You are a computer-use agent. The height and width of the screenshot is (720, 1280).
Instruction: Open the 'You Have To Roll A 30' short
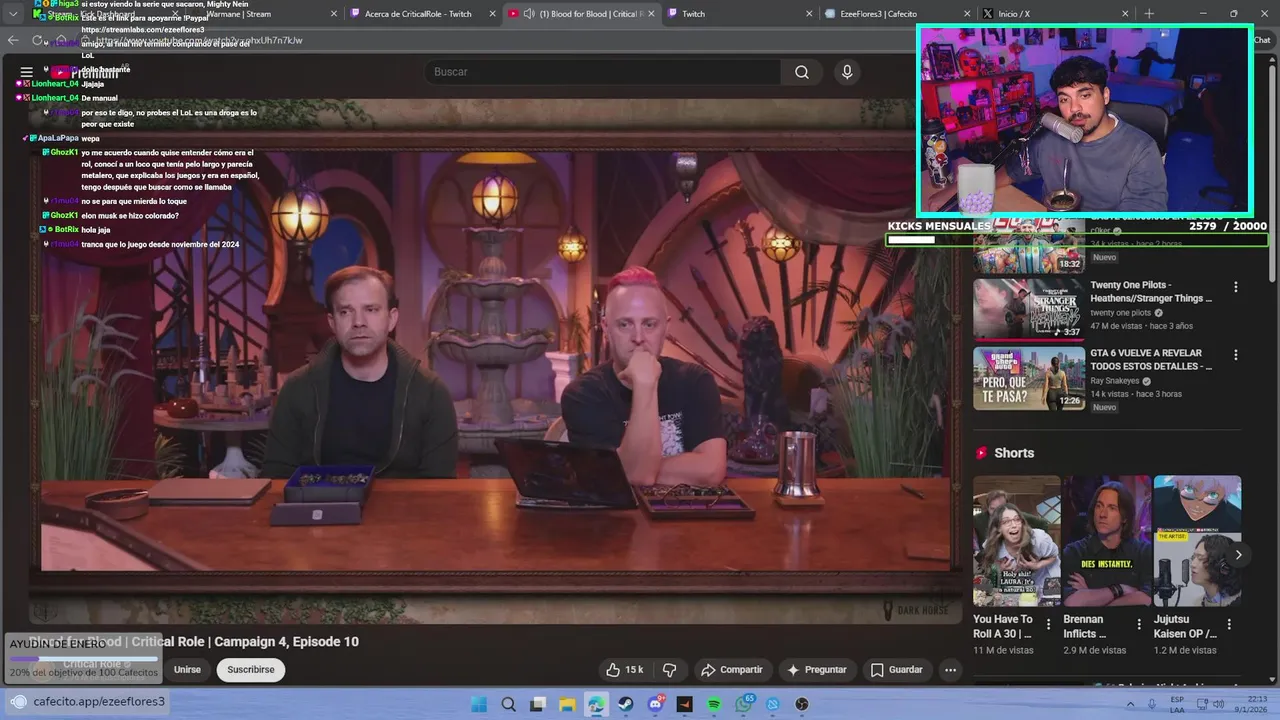(1017, 541)
